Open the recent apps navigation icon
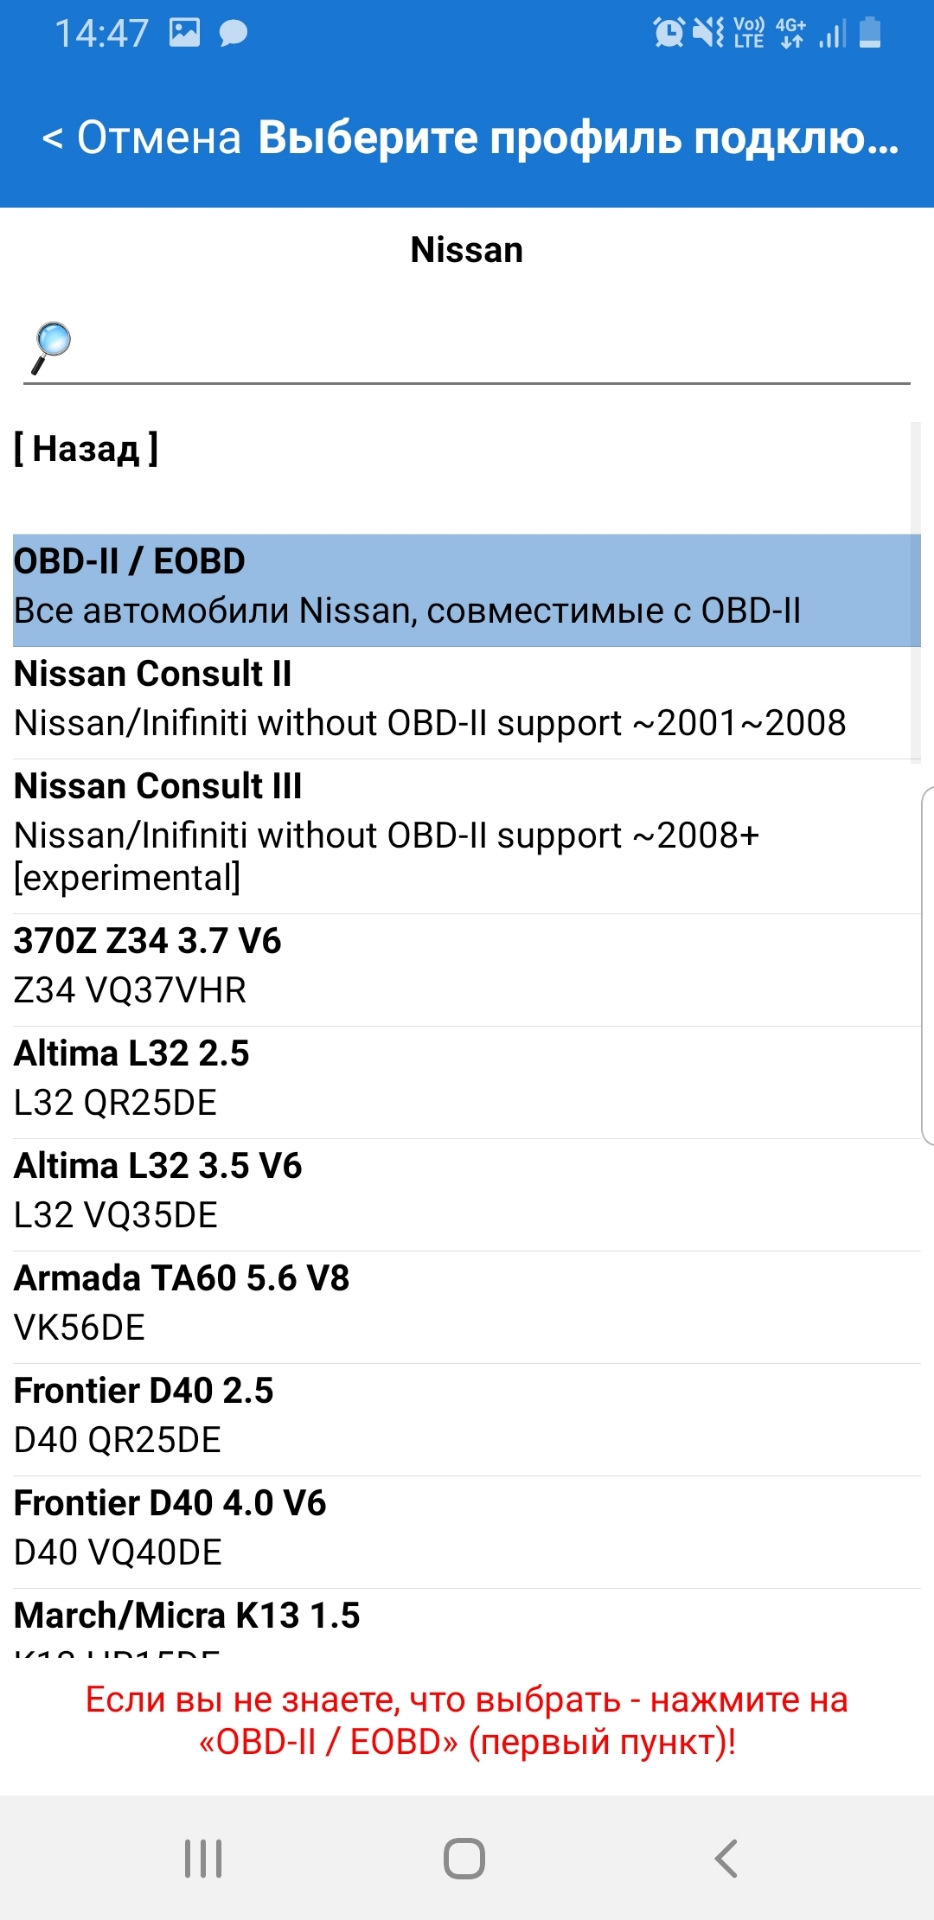Image resolution: width=934 pixels, height=1920 pixels. [x=203, y=1858]
